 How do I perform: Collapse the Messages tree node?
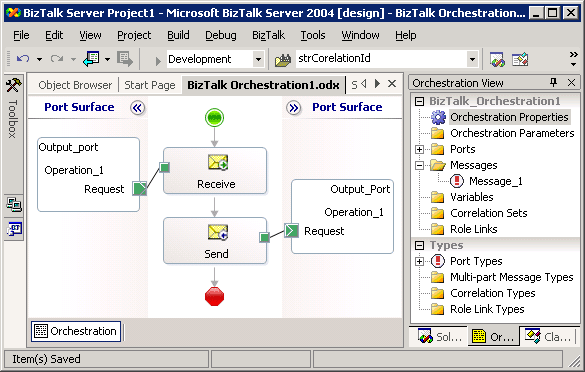click(420, 165)
